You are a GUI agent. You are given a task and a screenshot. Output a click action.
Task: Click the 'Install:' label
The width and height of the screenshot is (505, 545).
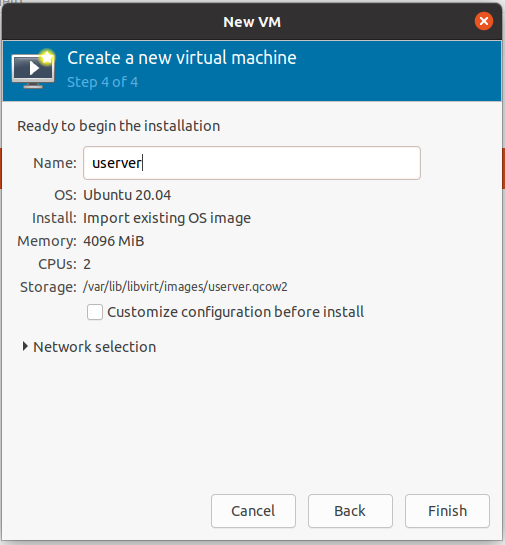[x=54, y=218]
